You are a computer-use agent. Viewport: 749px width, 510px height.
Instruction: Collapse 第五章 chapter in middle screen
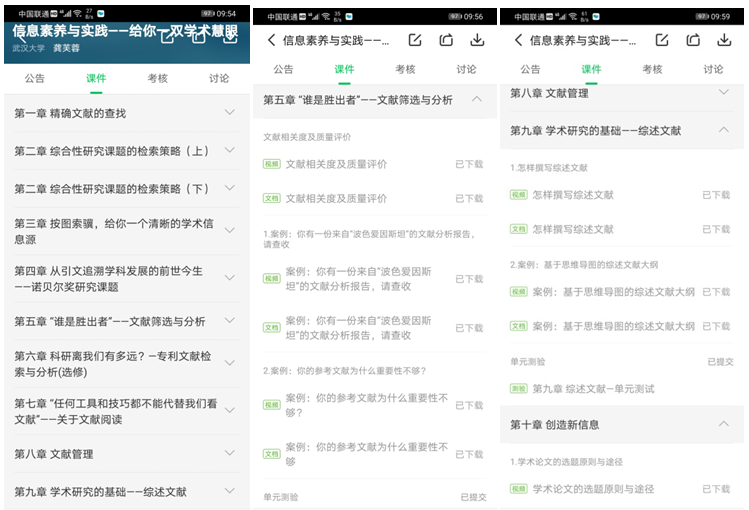pyautogui.click(x=477, y=99)
